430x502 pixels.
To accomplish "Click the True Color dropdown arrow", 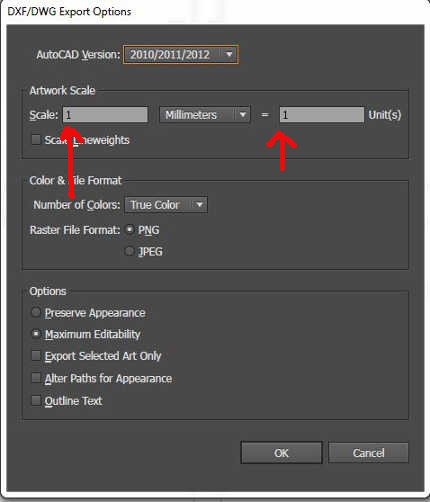I will click(x=199, y=205).
